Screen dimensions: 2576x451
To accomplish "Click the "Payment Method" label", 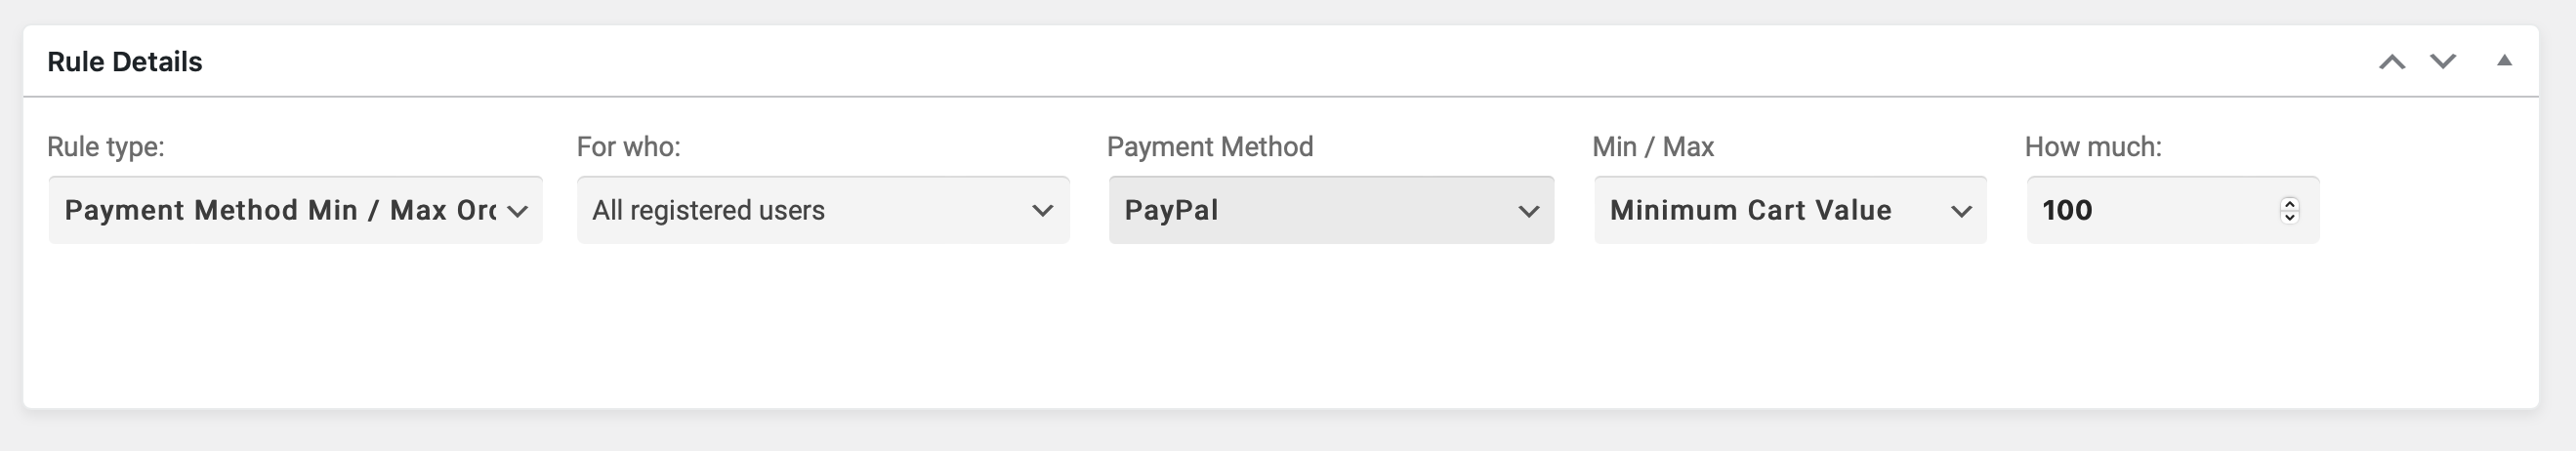I will (x=1210, y=147).
